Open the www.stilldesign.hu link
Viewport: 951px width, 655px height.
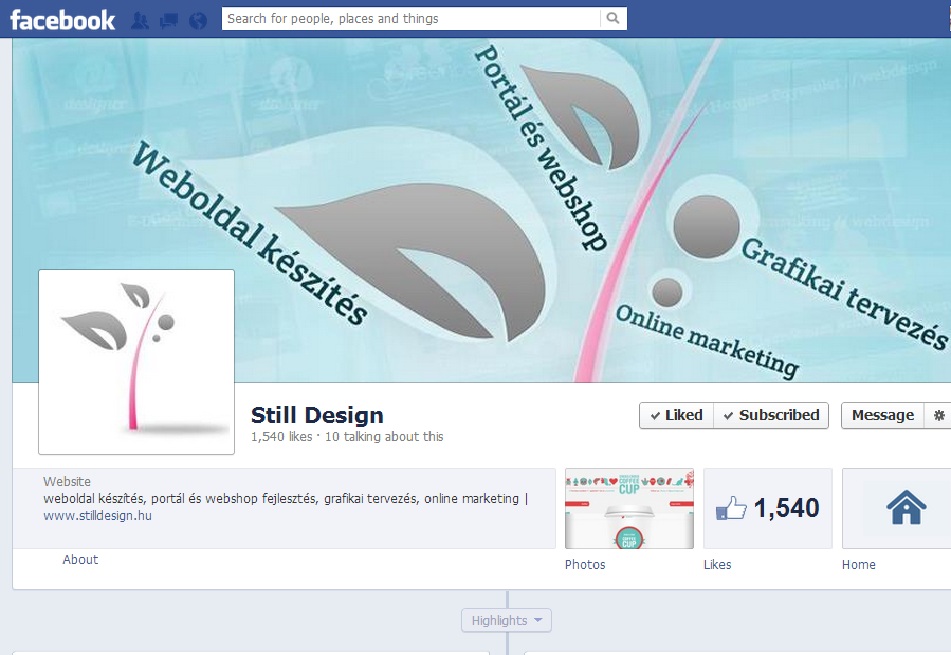coord(97,516)
